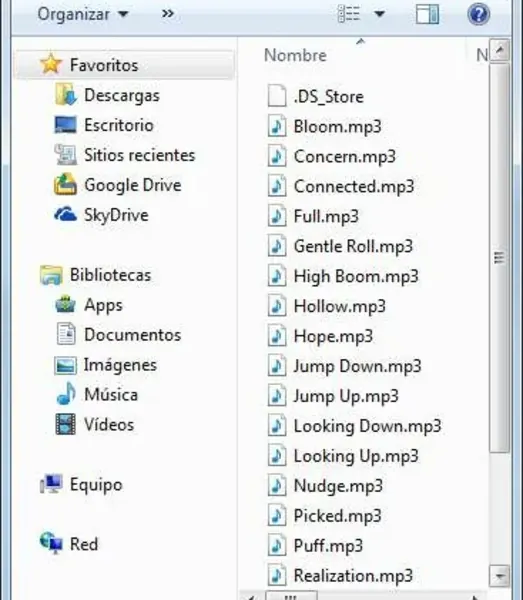The width and height of the screenshot is (523, 600).
Task: Sort by the Nombre column header
Action: tap(295, 55)
